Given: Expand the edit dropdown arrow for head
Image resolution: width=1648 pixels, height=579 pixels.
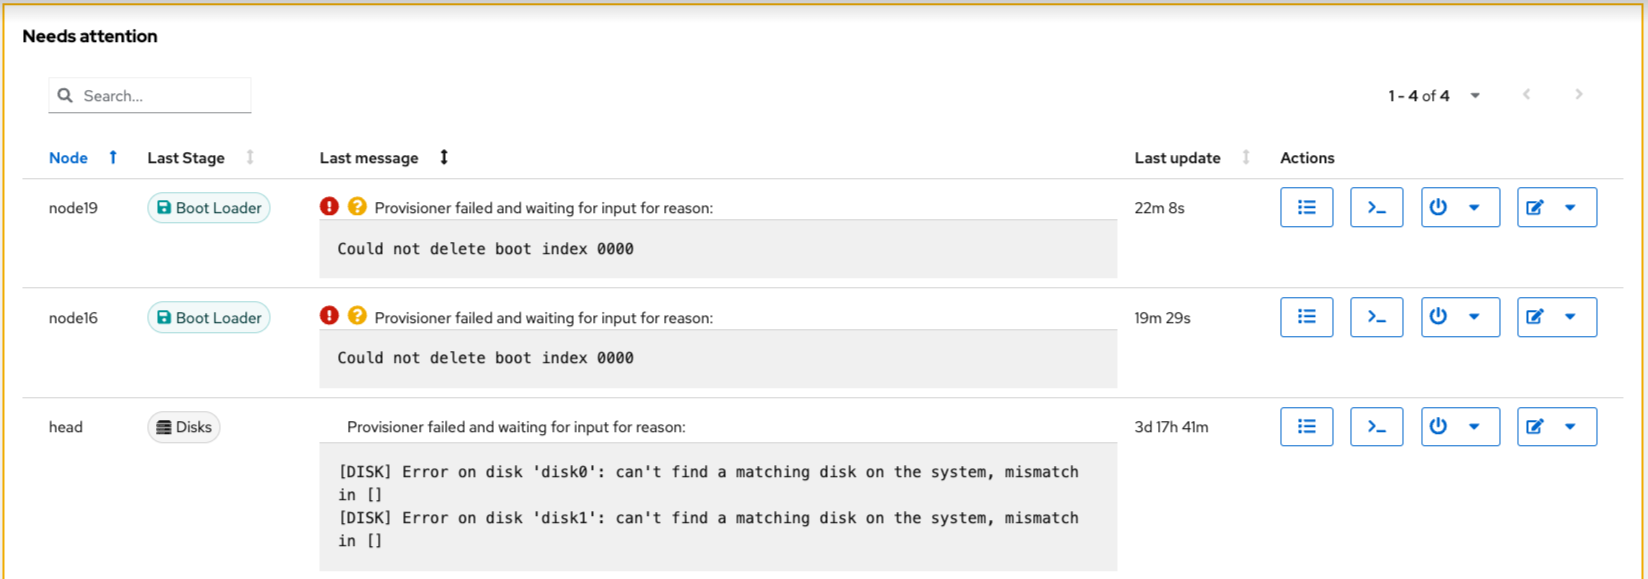Looking at the screenshot, I should pyautogui.click(x=1571, y=427).
